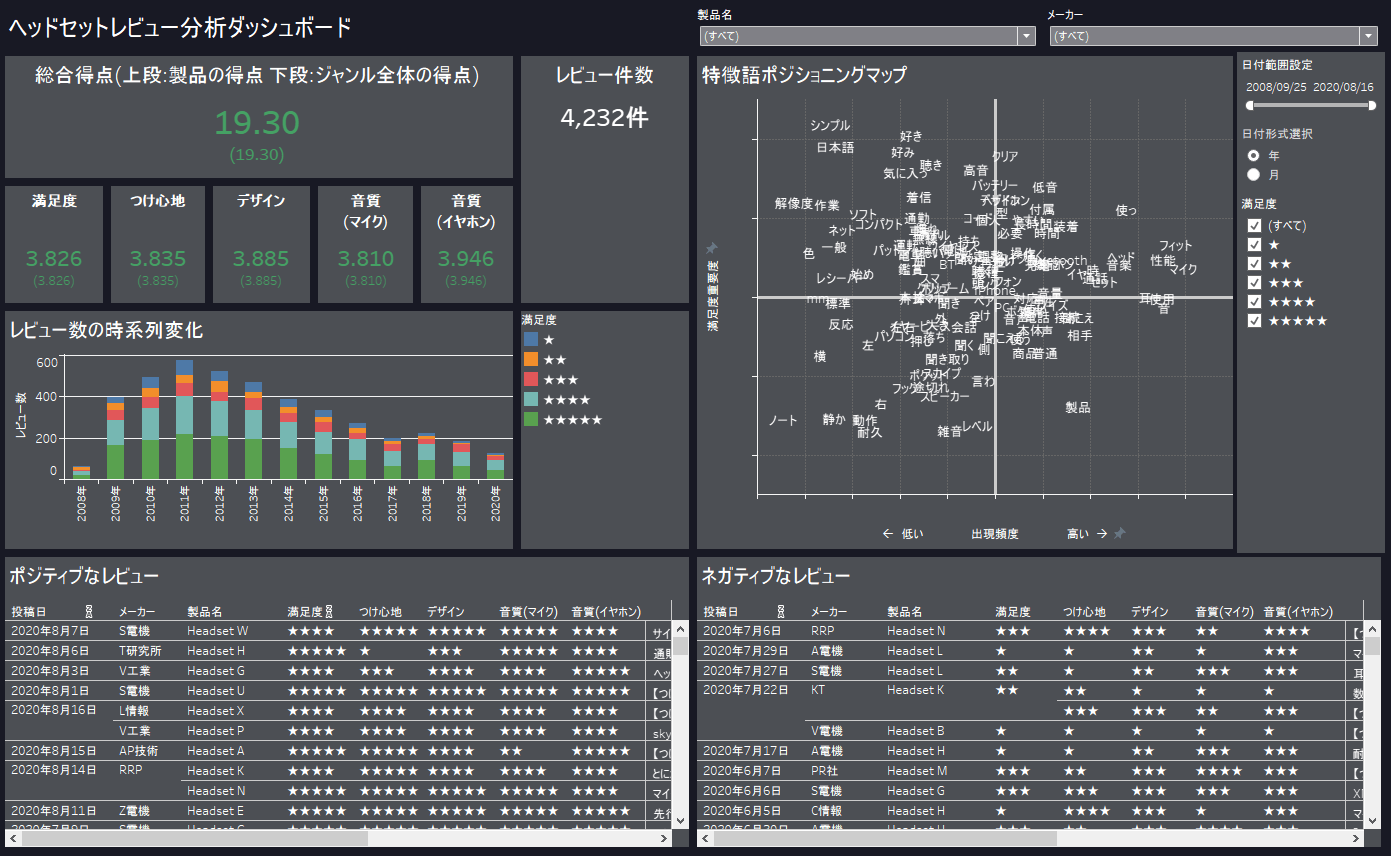Click the down arrow of positive reviews vertical scrollbar
This screenshot has width=1391, height=856.
click(680, 820)
